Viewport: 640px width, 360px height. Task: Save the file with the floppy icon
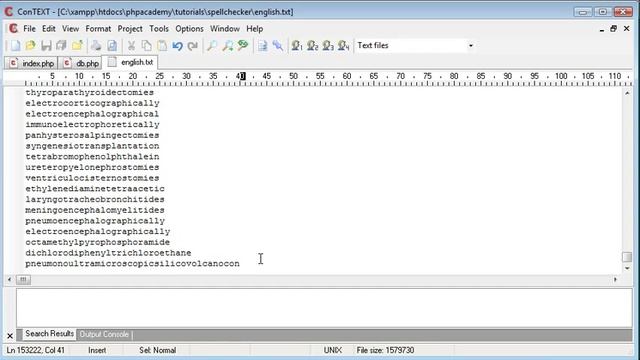click(46, 45)
